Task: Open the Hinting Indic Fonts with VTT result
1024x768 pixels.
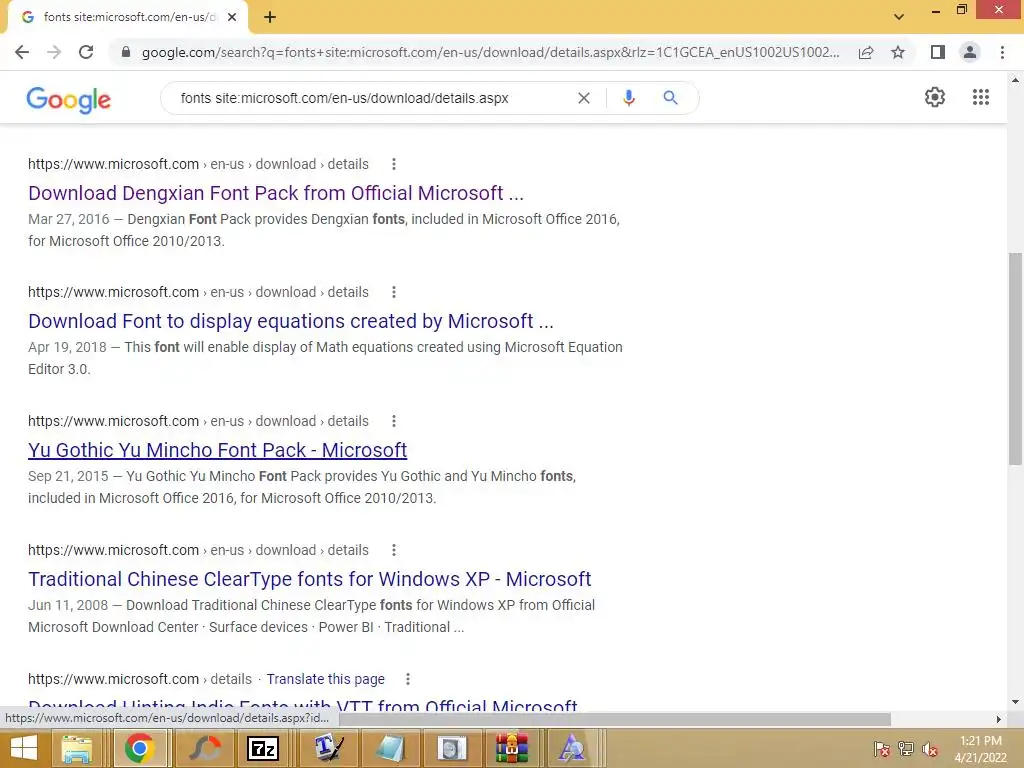Action: (x=303, y=705)
